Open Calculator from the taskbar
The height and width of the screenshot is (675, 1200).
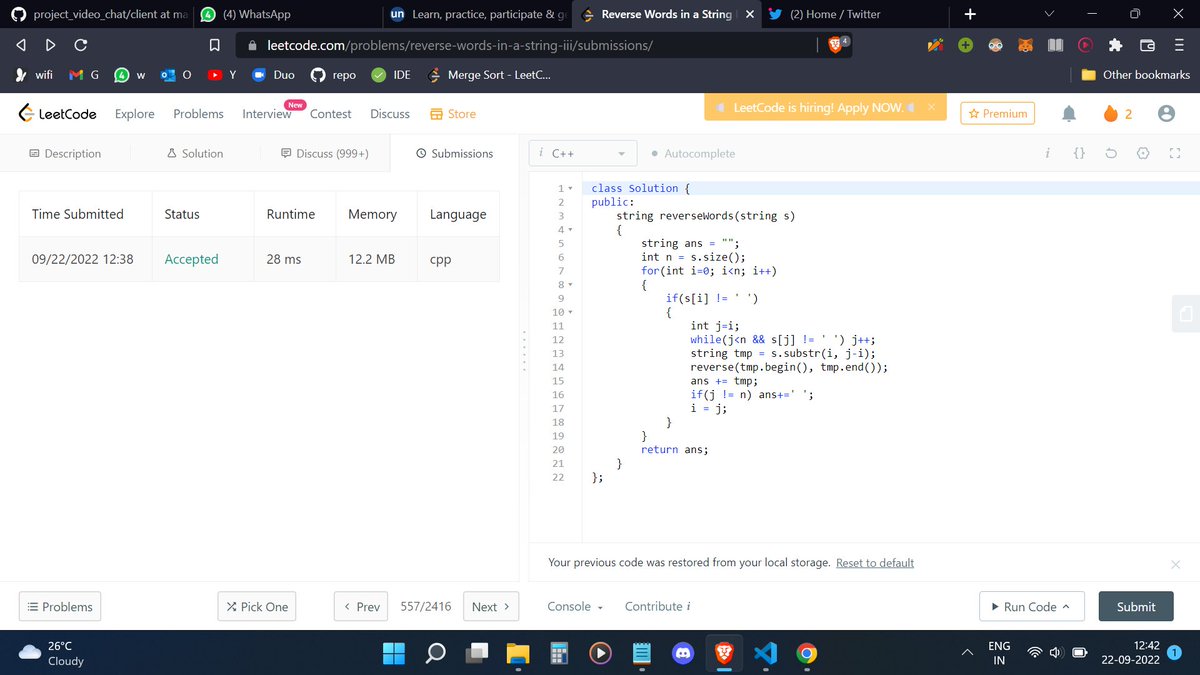[558, 653]
